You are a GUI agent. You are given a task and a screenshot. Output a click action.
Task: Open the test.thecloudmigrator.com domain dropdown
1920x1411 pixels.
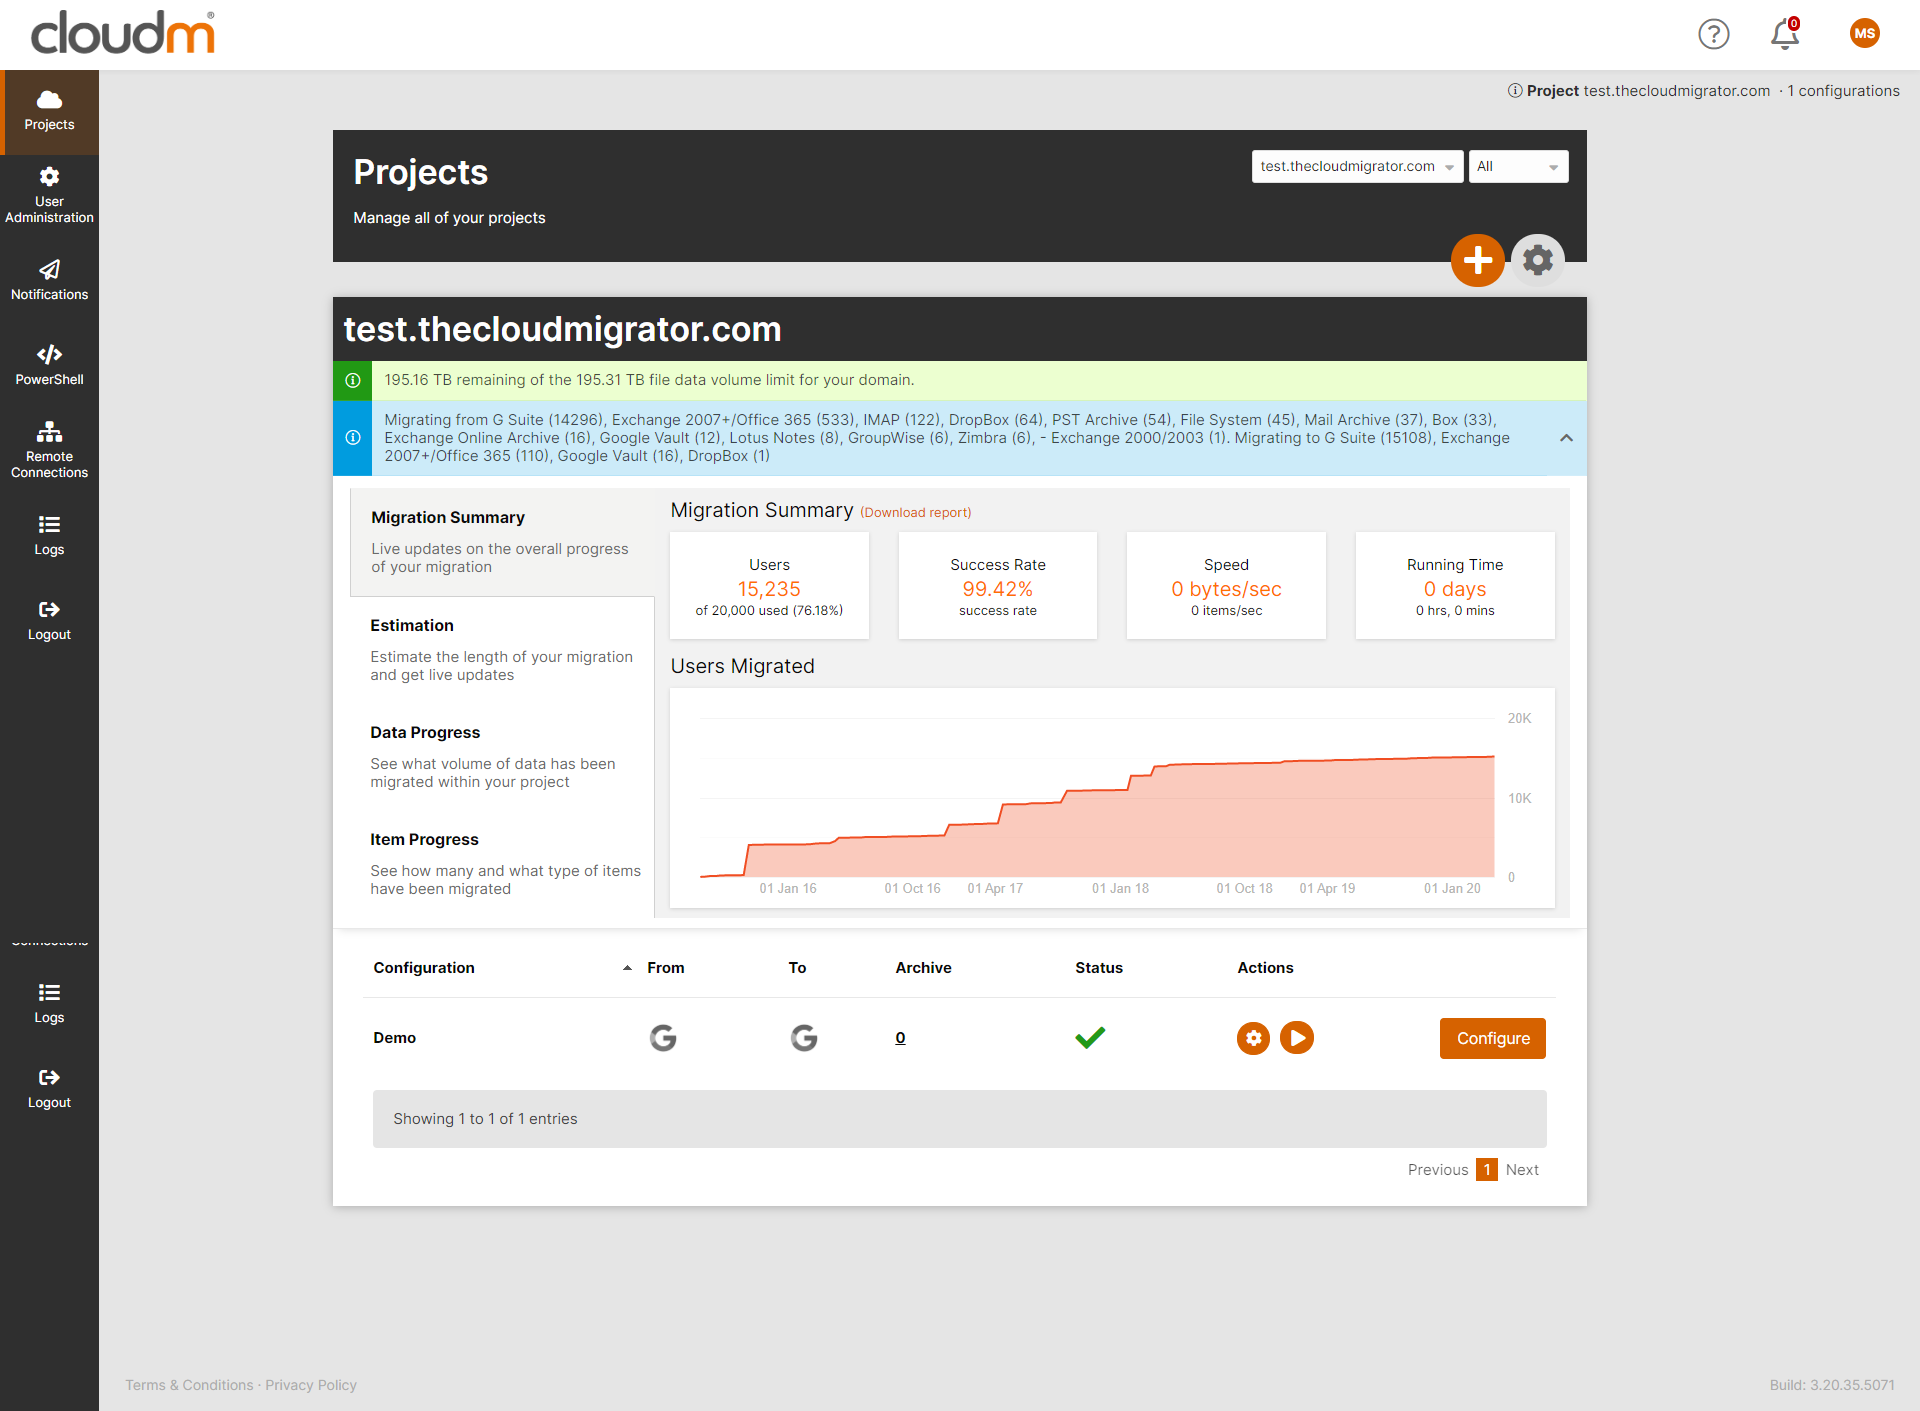coord(1356,167)
